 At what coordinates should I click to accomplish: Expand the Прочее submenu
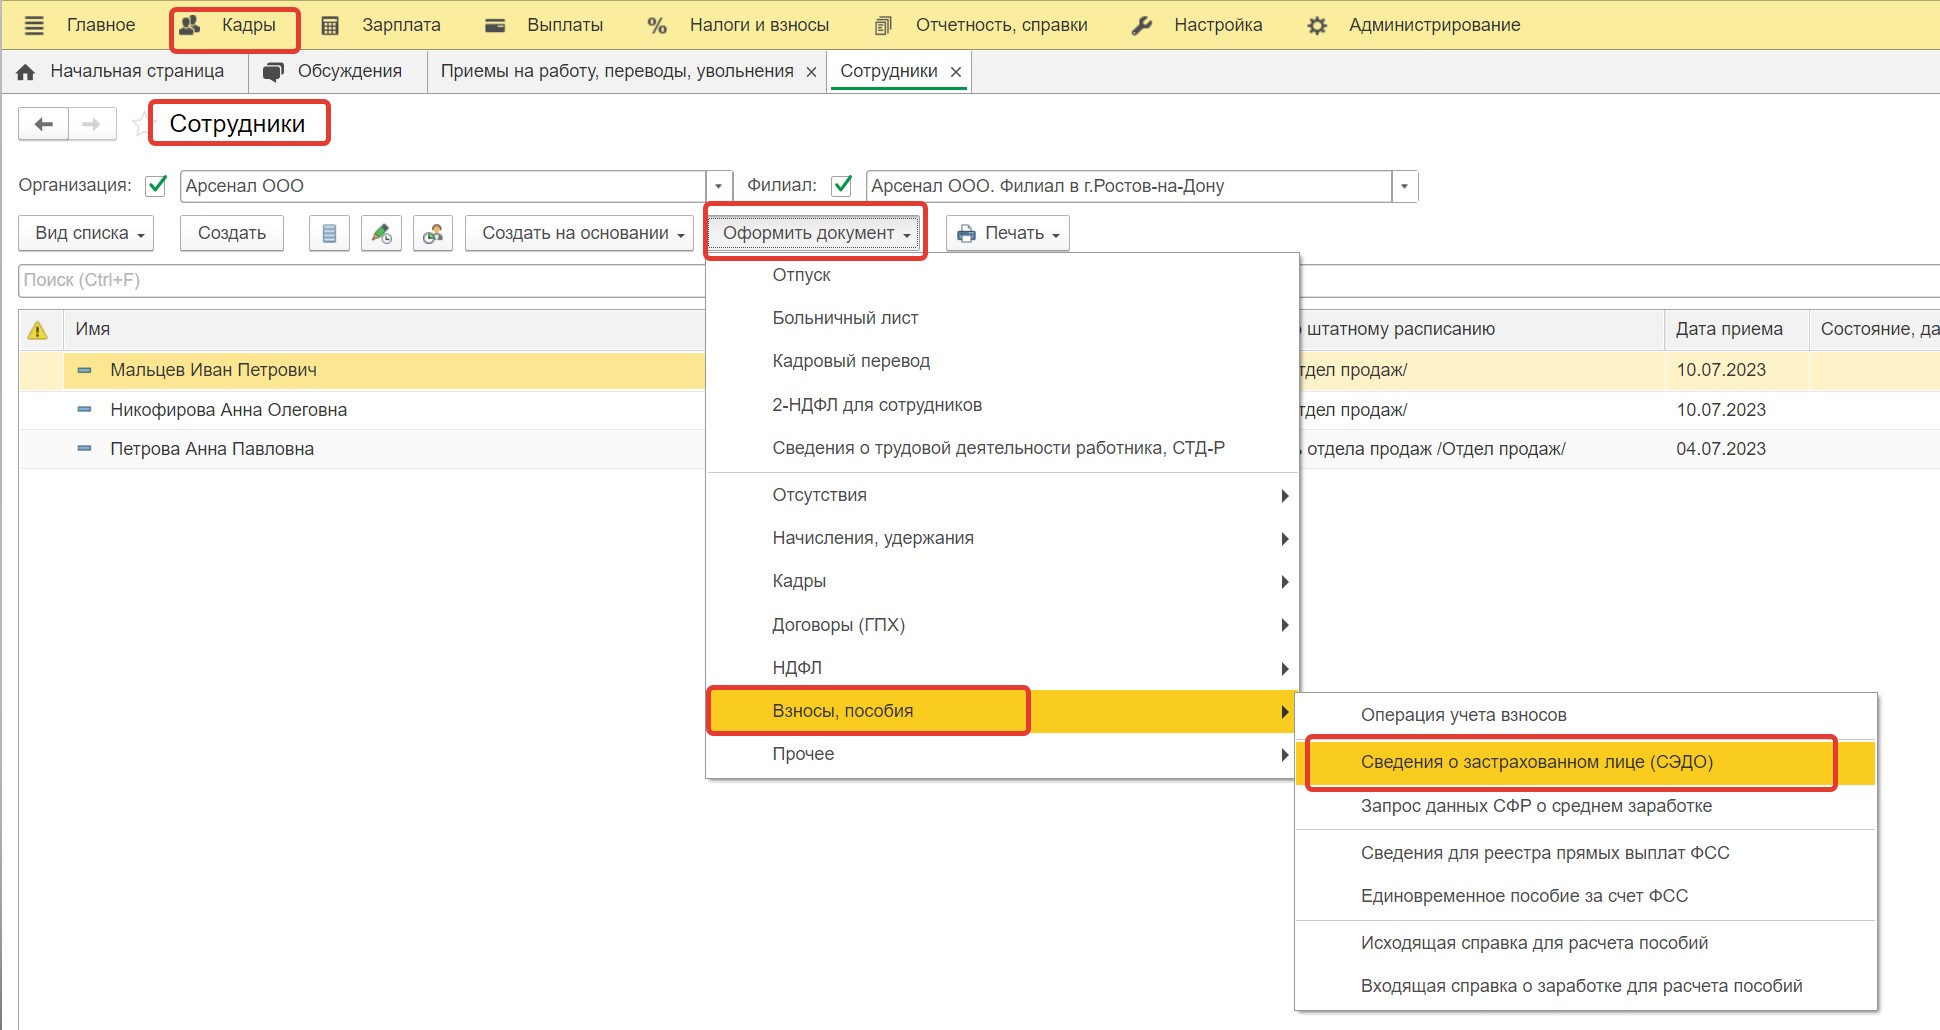[x=1002, y=754]
